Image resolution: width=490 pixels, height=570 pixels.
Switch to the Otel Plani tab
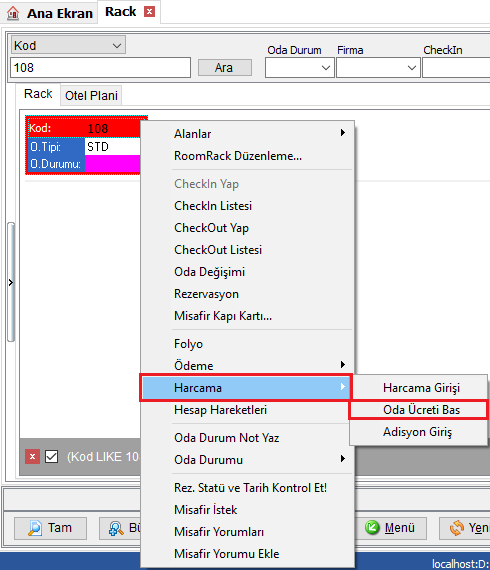coord(91,96)
